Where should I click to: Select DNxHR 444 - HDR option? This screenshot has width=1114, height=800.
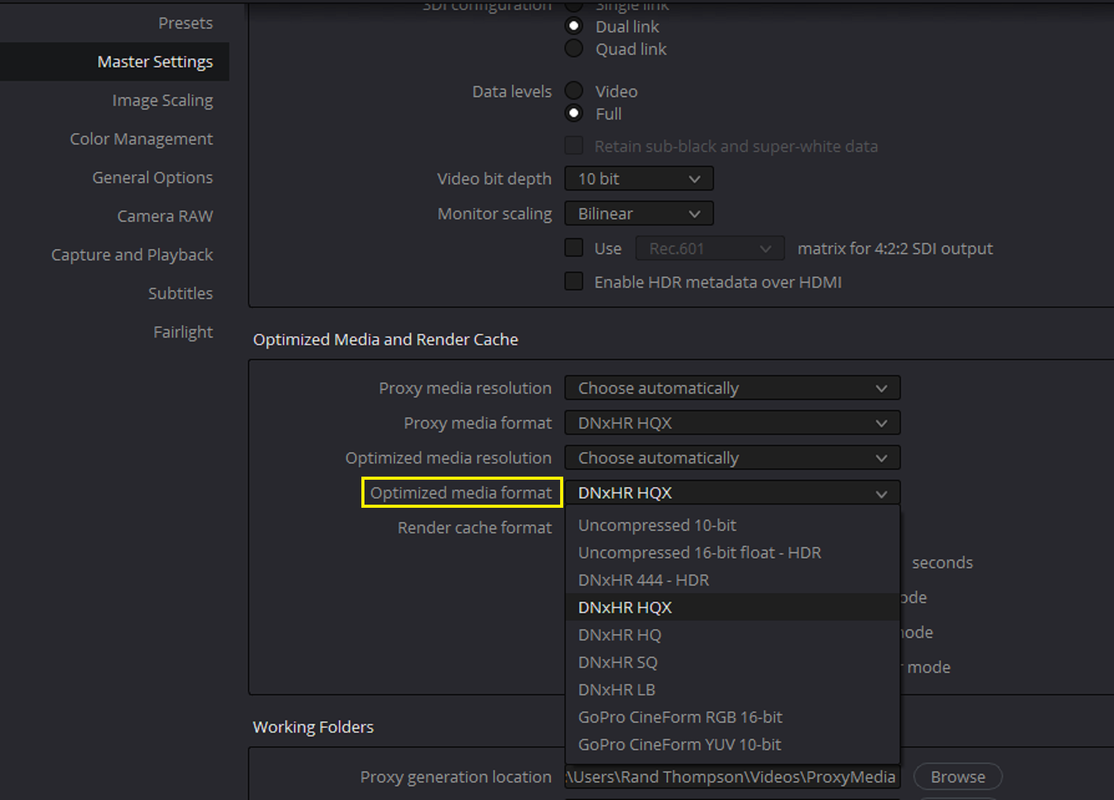pyautogui.click(x=732, y=580)
